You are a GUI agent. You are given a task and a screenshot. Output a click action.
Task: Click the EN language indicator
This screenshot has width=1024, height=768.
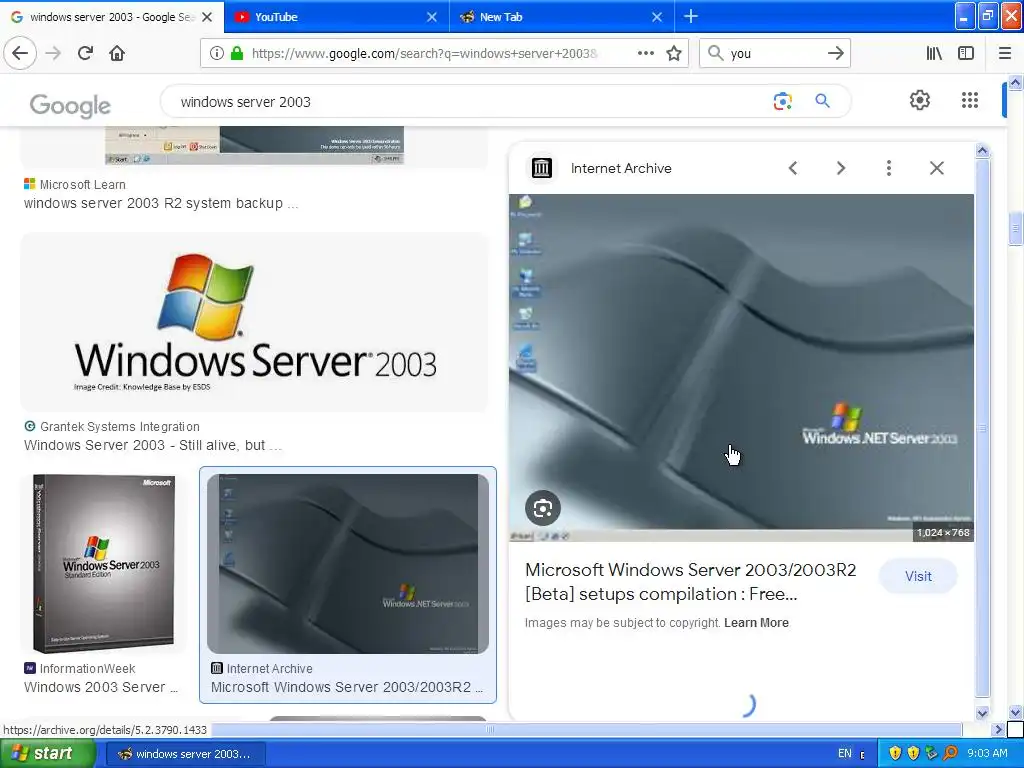tap(844, 754)
